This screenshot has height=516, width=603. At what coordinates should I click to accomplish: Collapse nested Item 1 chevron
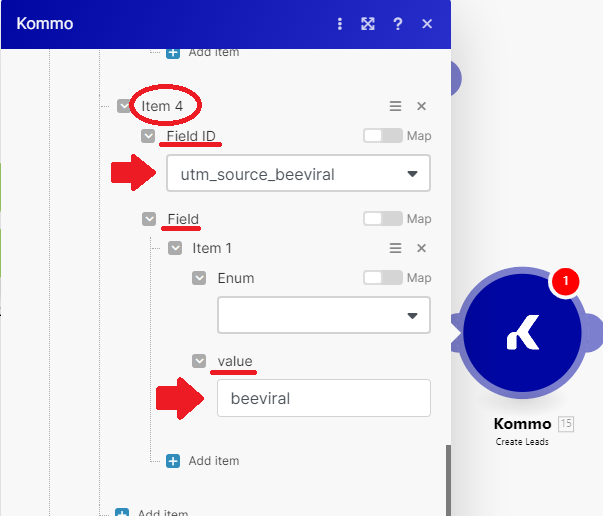pos(175,248)
